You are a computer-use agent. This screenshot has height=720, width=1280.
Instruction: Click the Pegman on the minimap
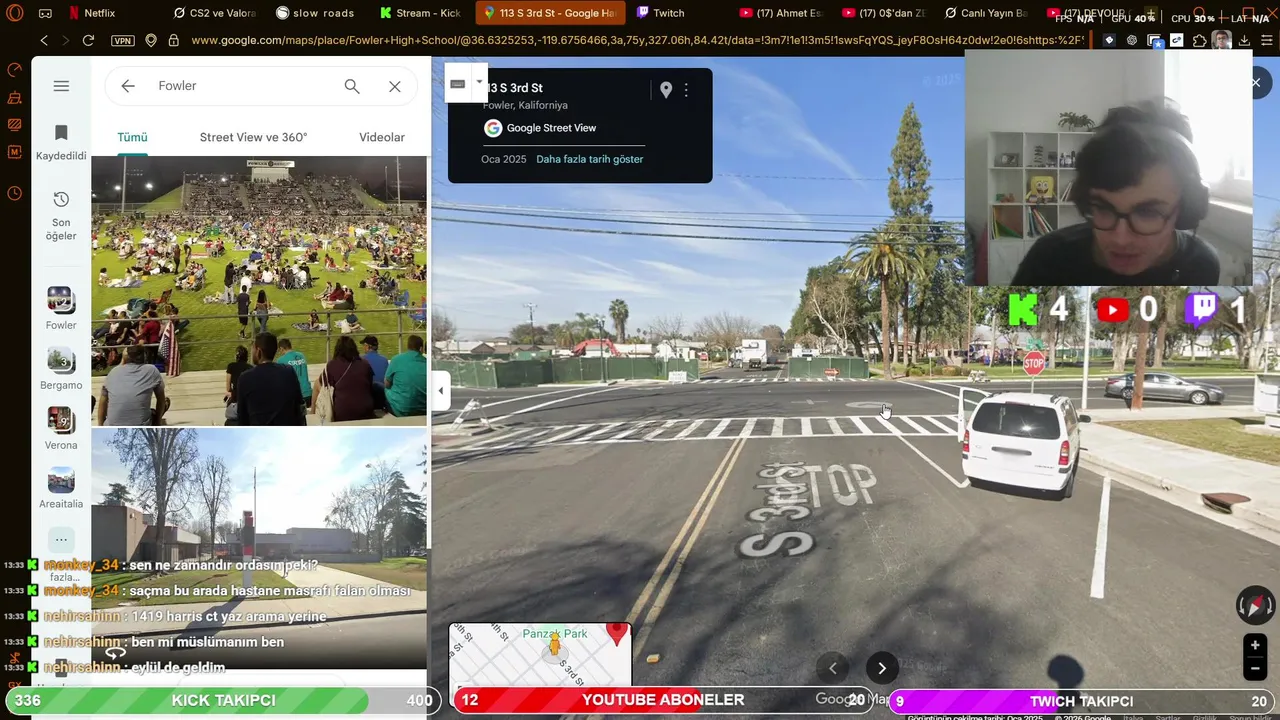click(555, 646)
